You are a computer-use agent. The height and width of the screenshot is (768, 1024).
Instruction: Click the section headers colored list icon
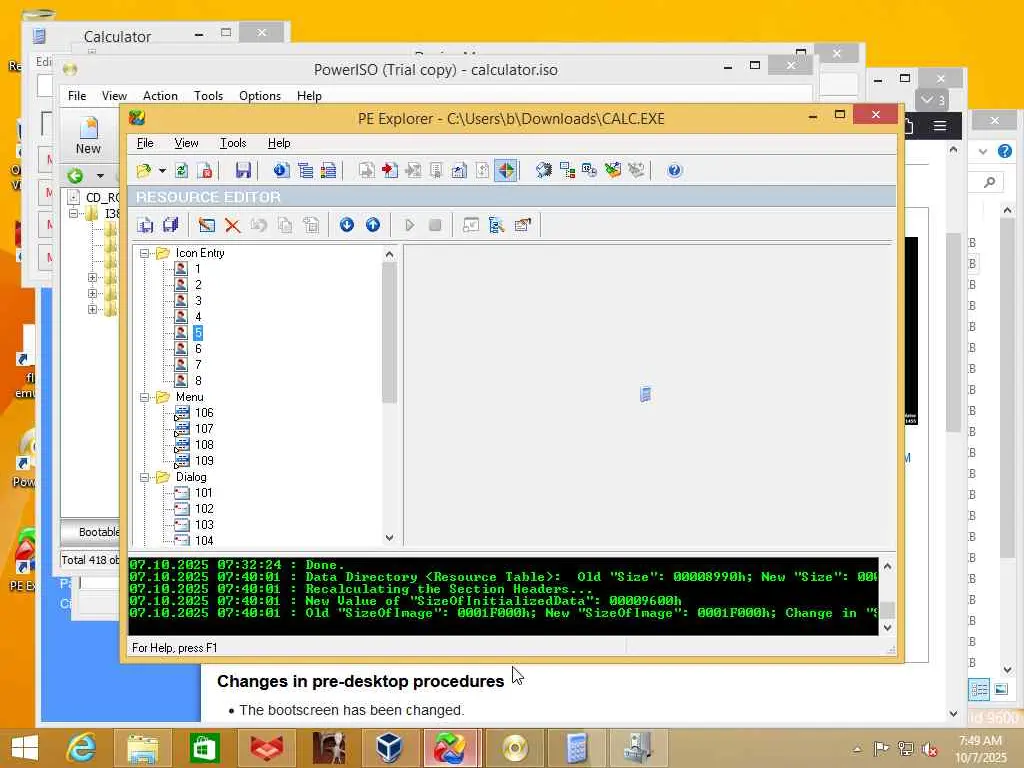tap(328, 171)
